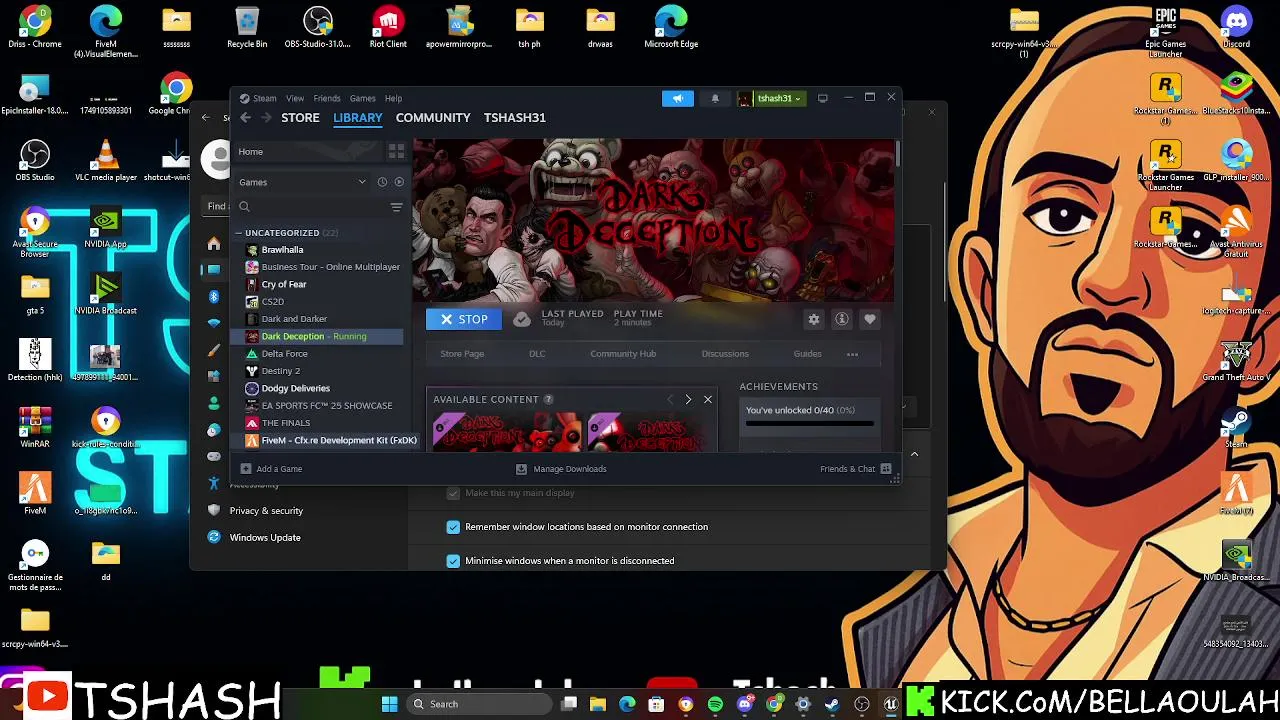Open advanced library filter options icon
The image size is (1280, 720).
tap(396, 207)
